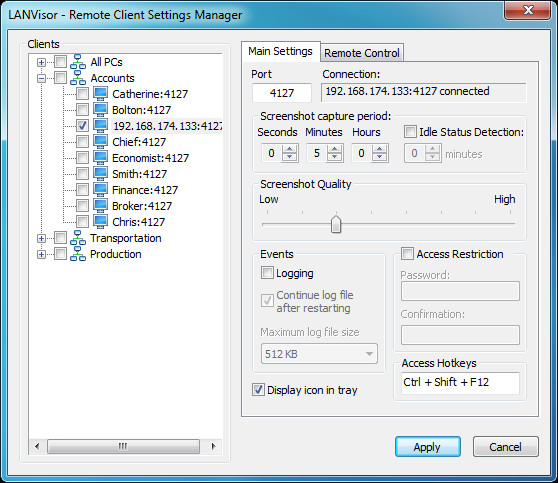Increase the Hours capture value
Image resolution: width=558 pixels, height=483 pixels.
[x=379, y=149]
